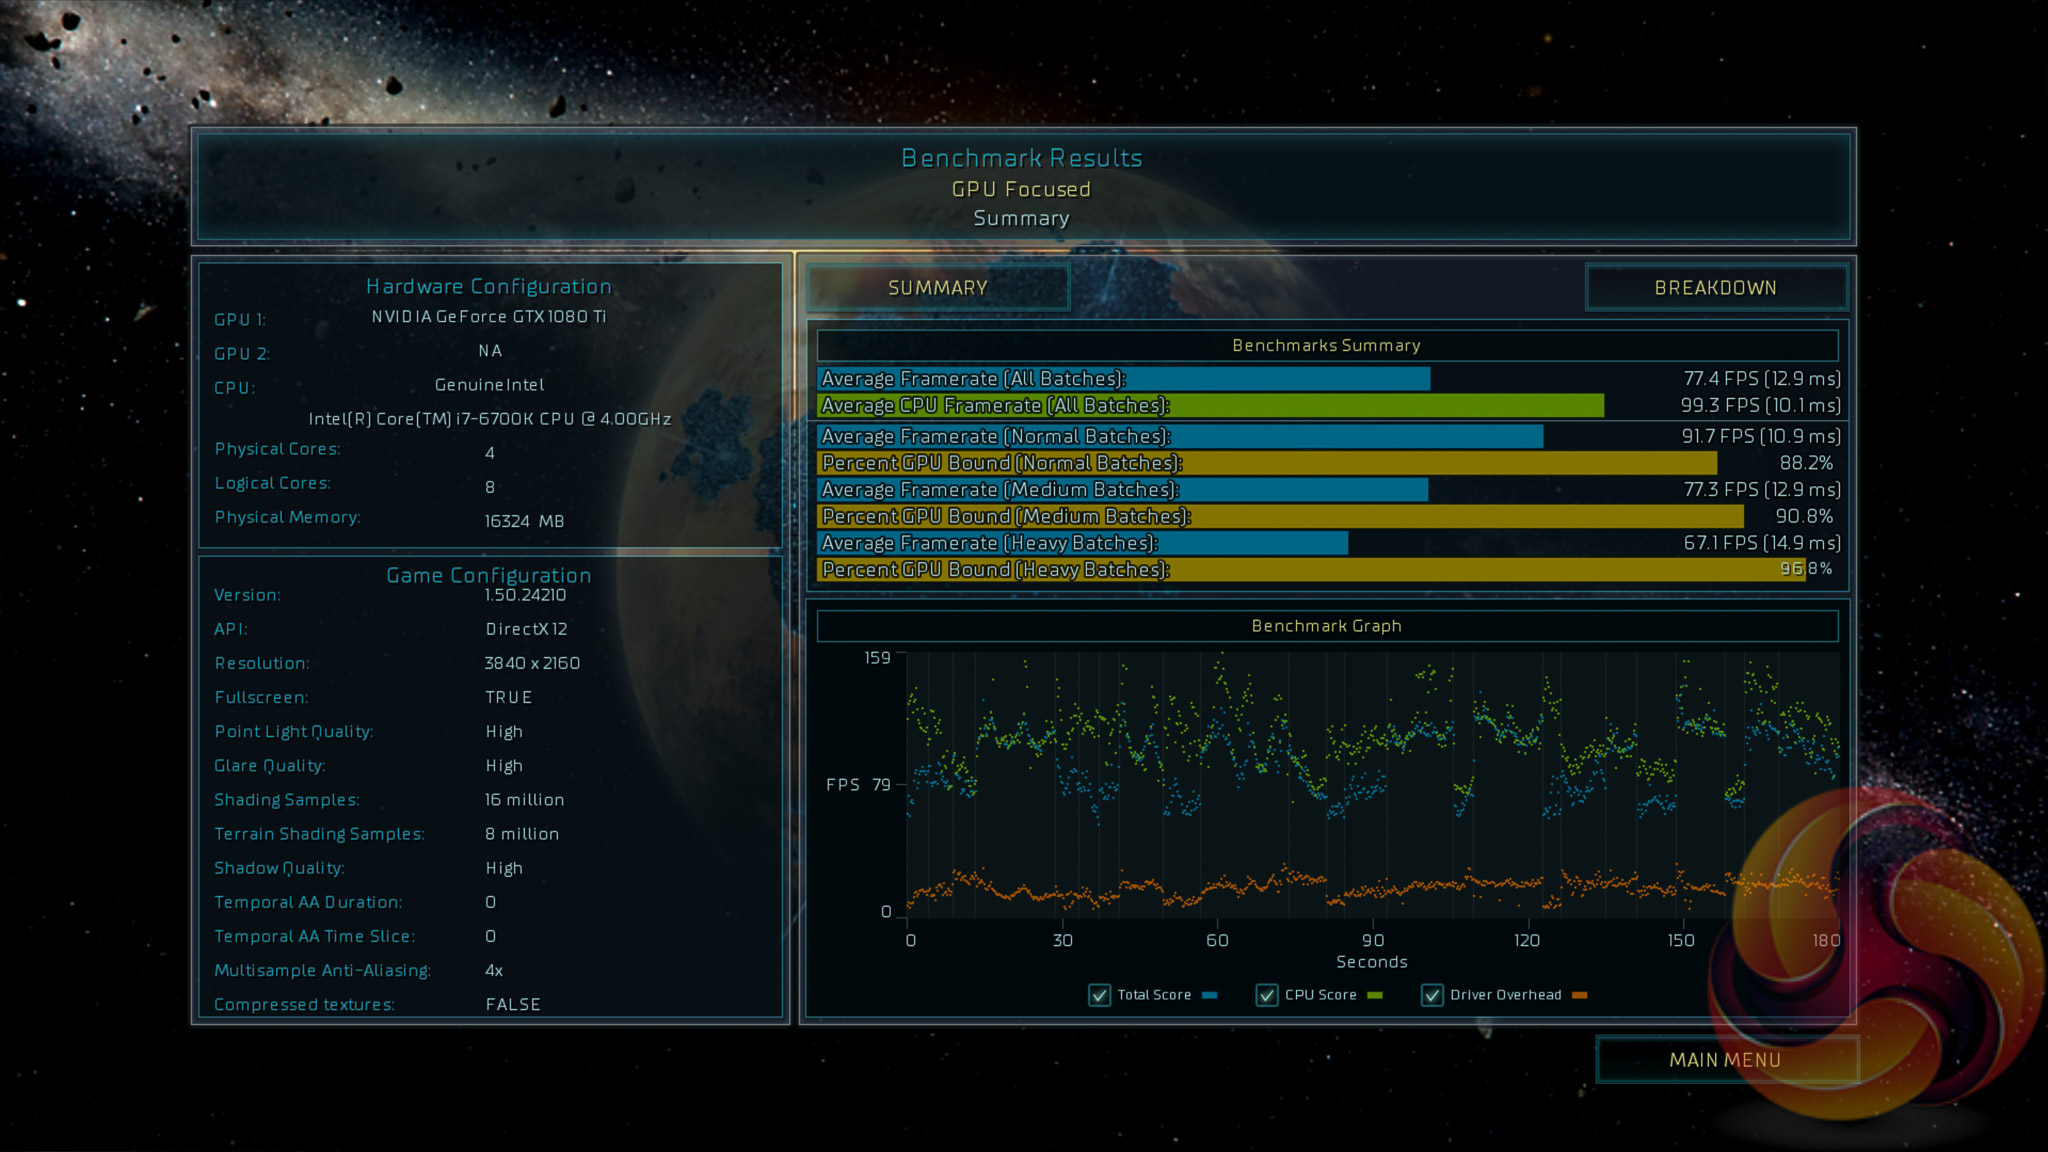This screenshot has height=1152, width=2048.
Task: Click the green CPU Score legend swatch
Action: 1375,995
